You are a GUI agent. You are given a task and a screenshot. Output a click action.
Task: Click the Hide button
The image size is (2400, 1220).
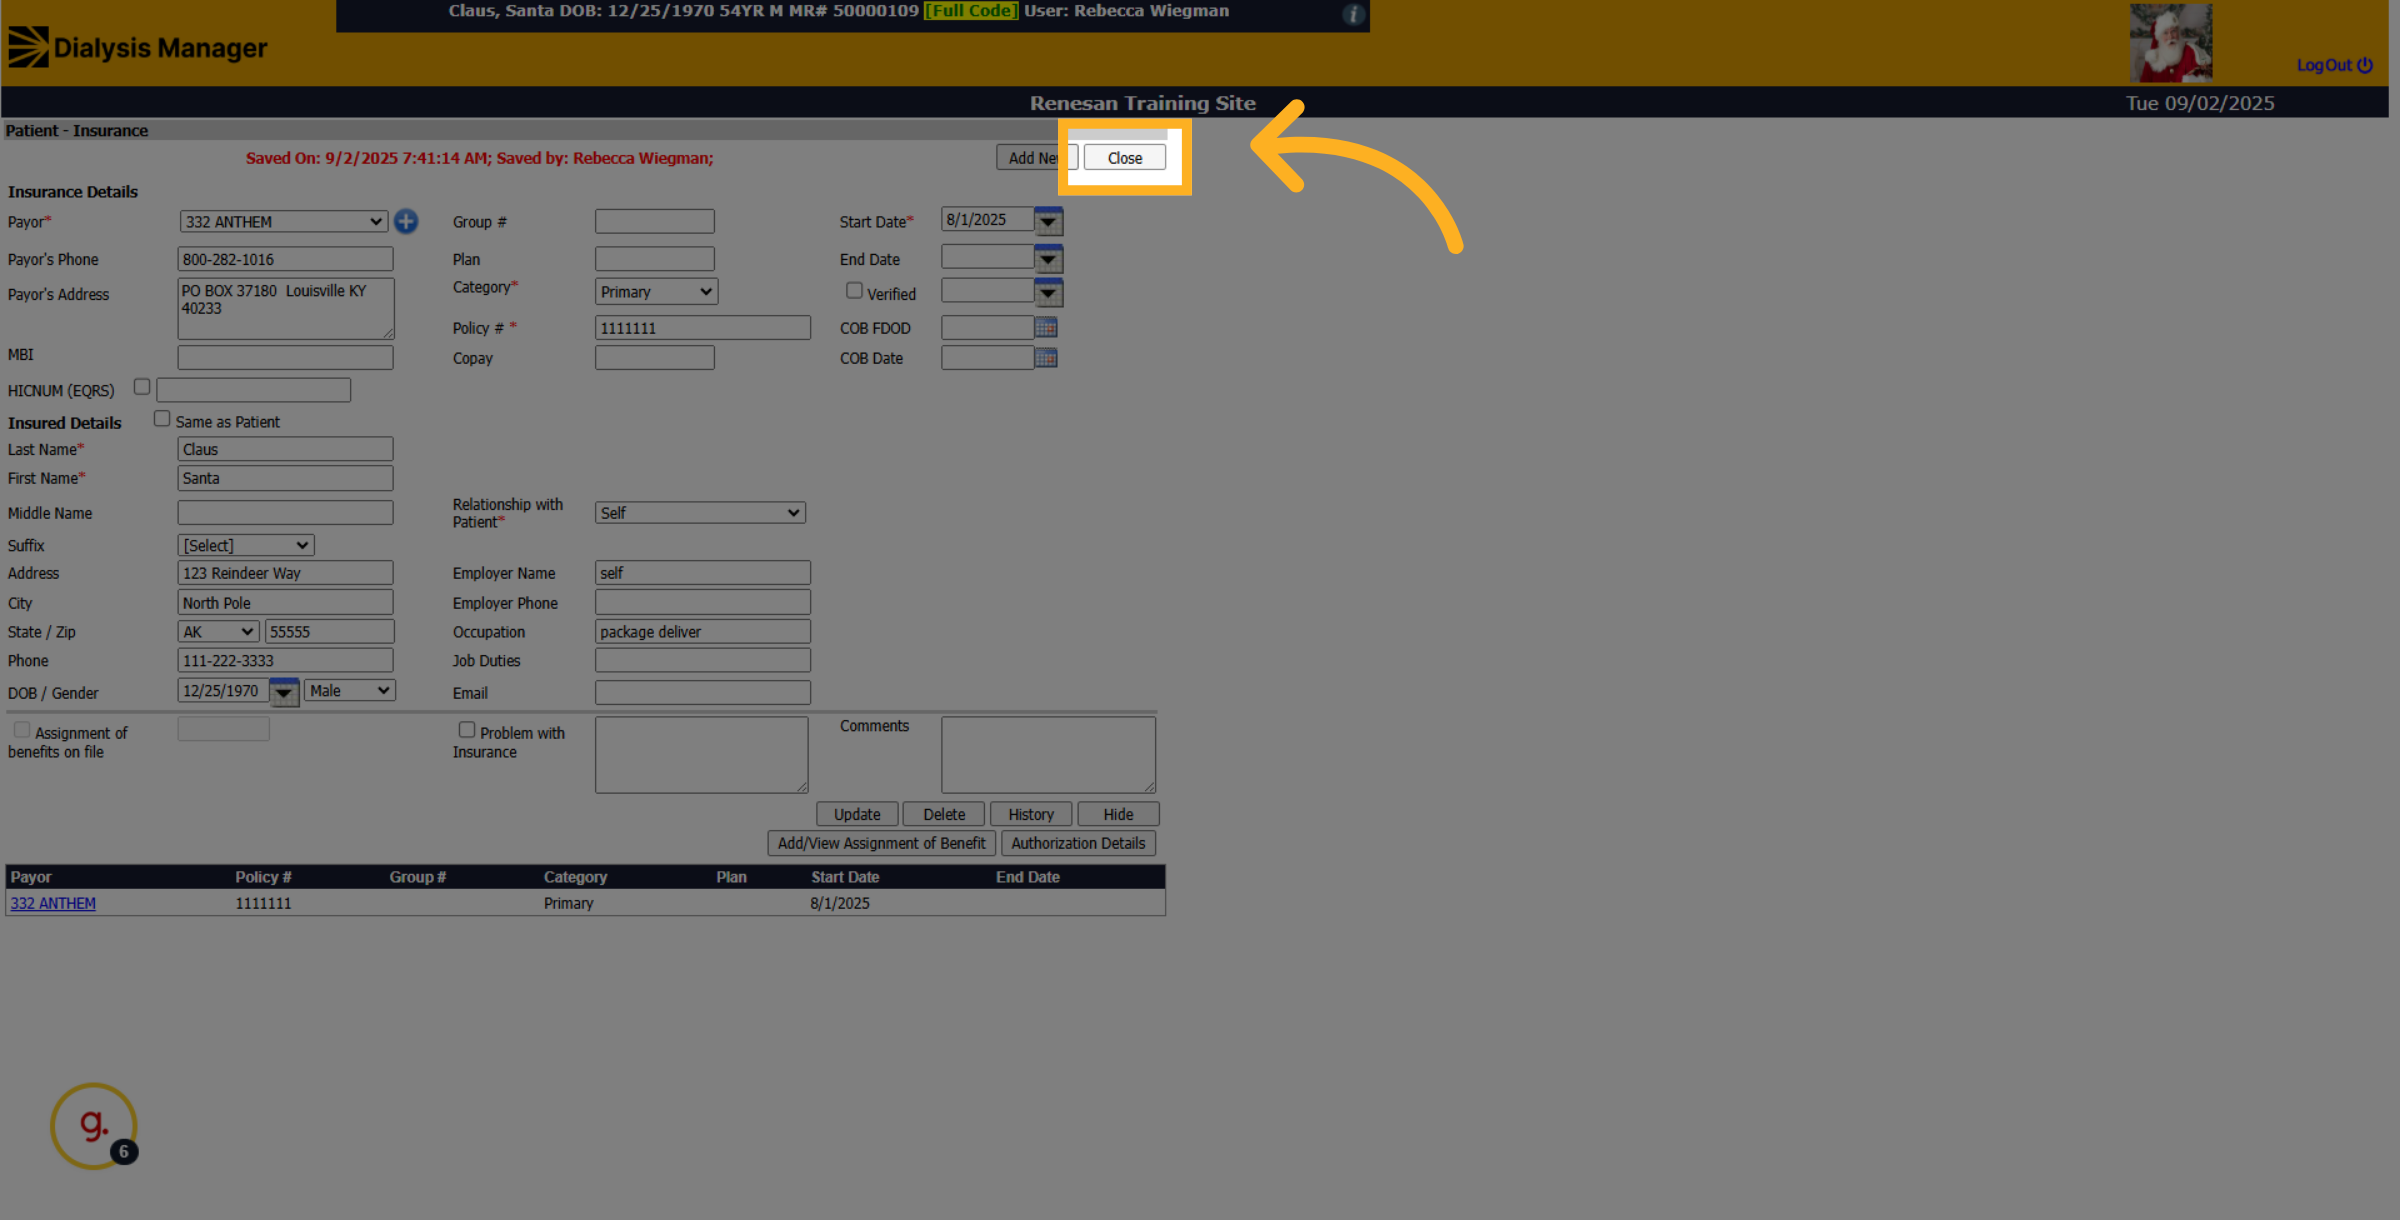(1118, 814)
